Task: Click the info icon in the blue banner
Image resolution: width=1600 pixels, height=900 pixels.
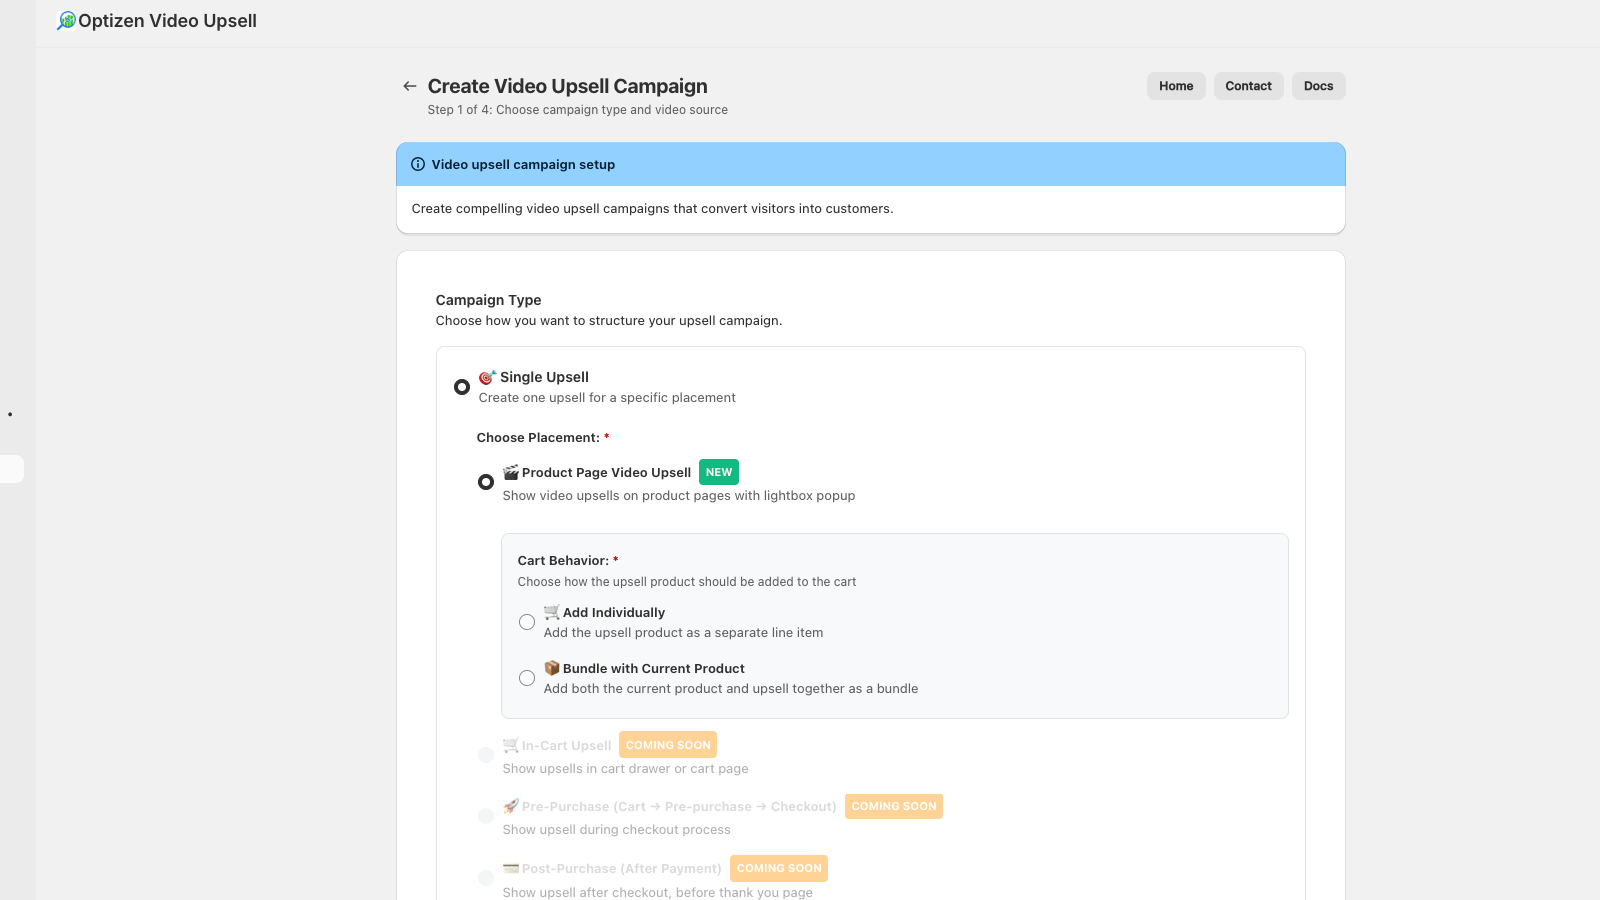Action: click(x=417, y=164)
